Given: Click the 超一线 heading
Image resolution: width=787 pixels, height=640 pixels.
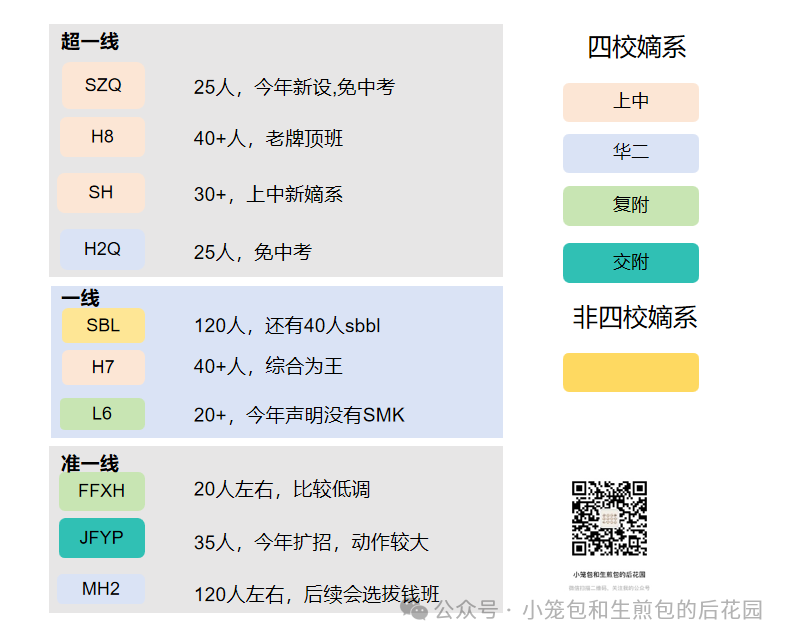Looking at the screenshot, I should (x=90, y=42).
